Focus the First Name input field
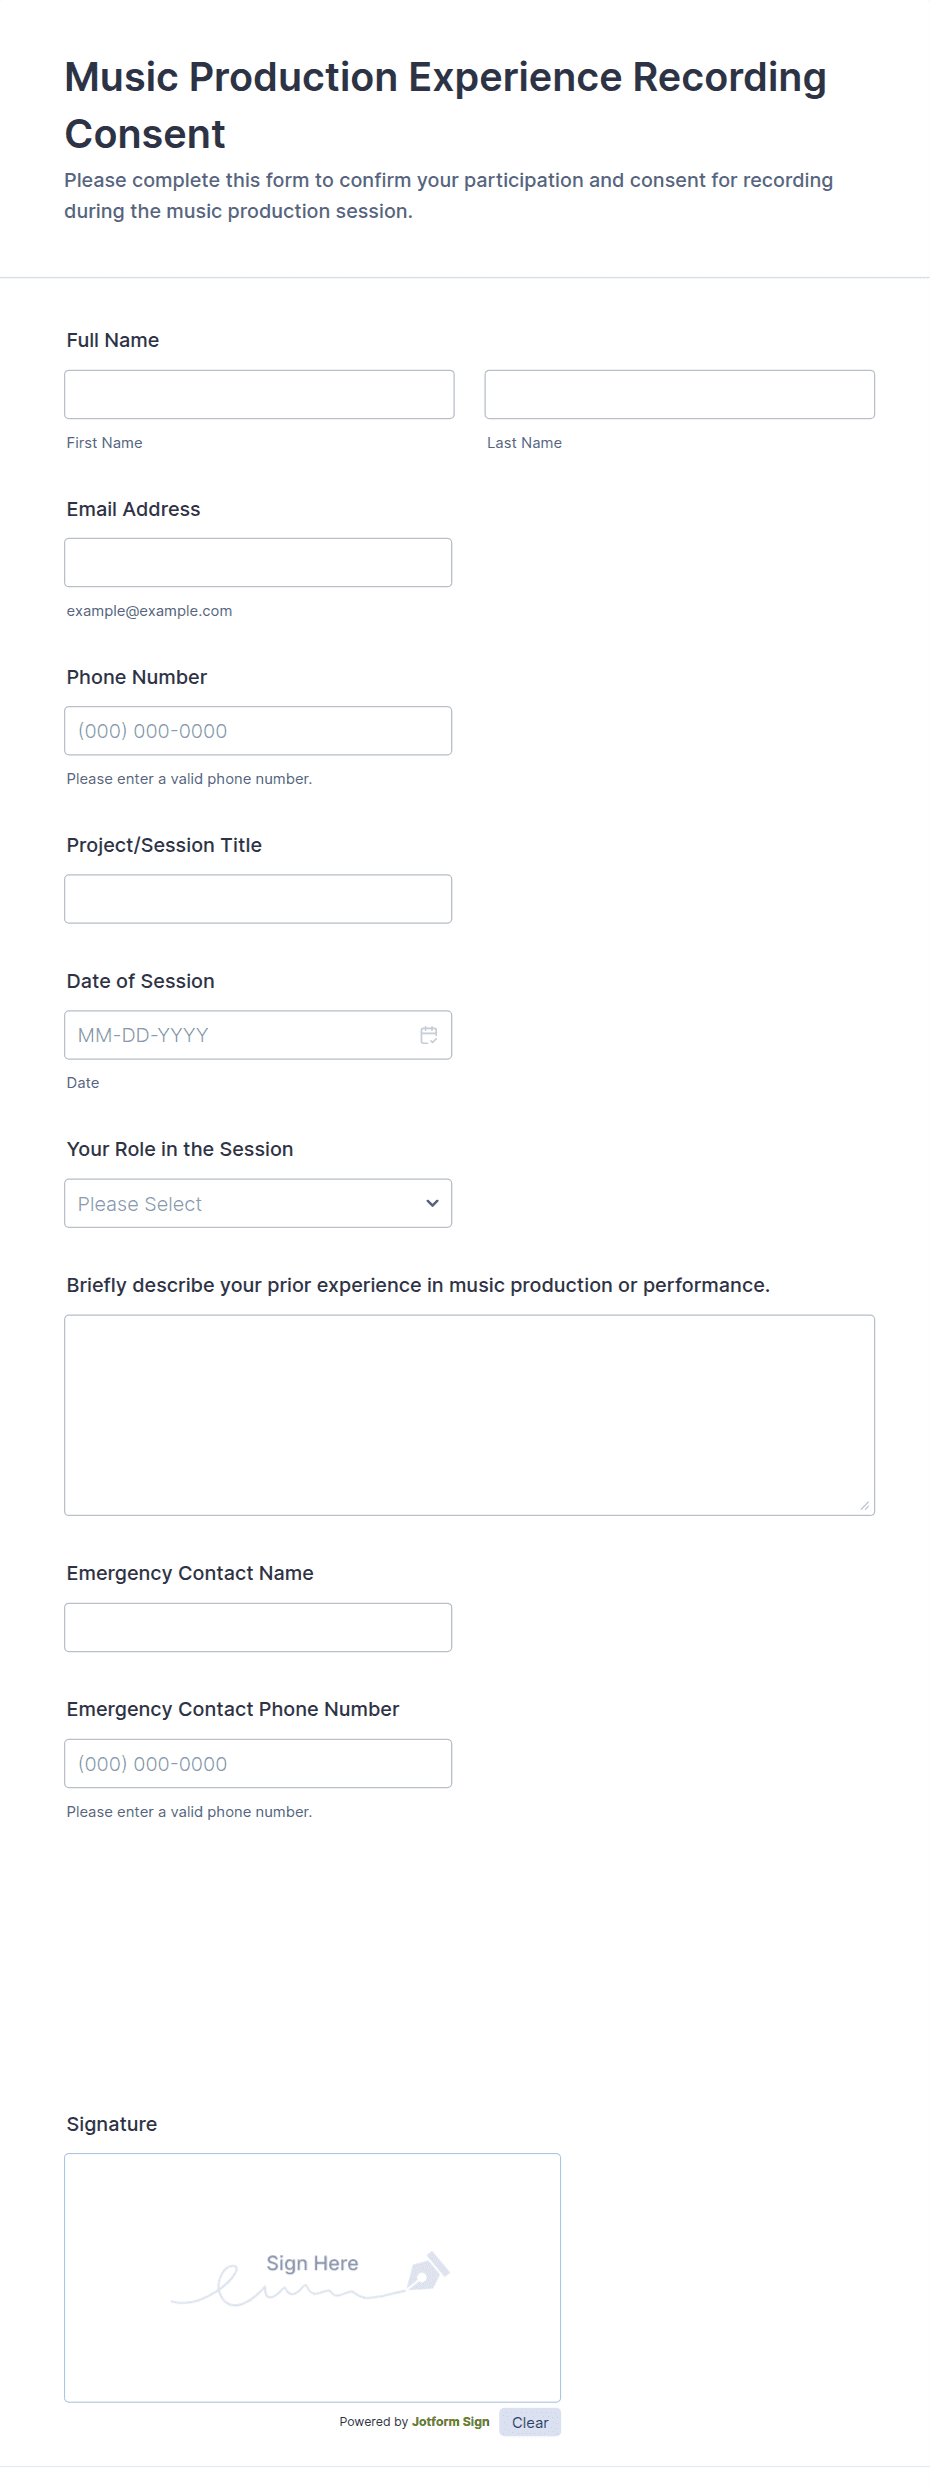930x2491 pixels. pyautogui.click(x=259, y=394)
